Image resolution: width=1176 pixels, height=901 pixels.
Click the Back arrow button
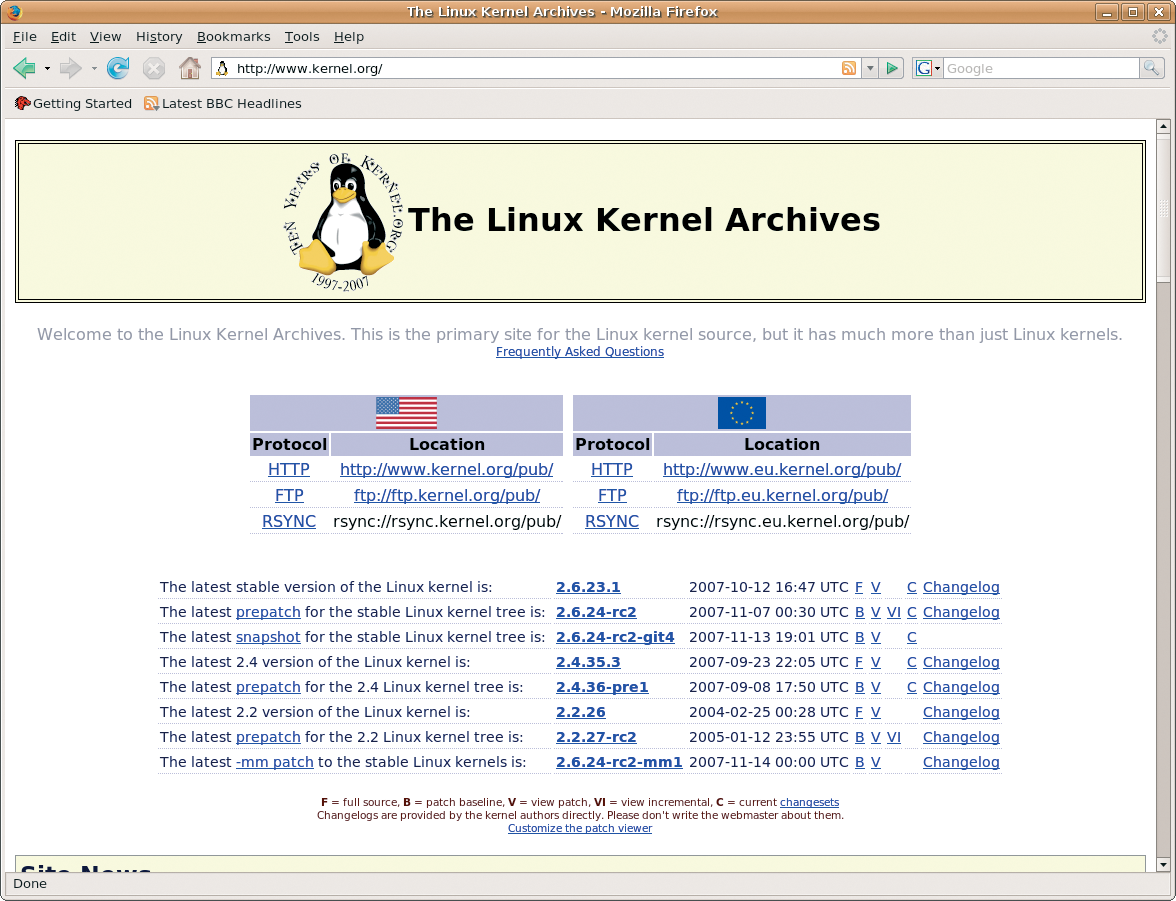(x=24, y=68)
